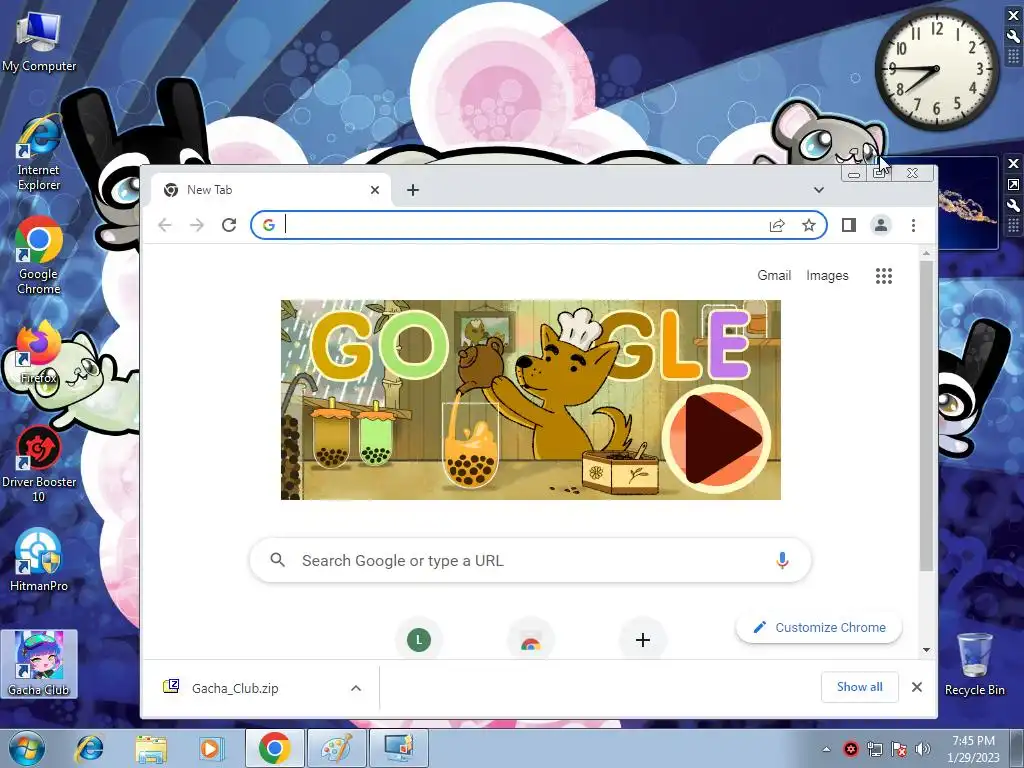
Task: Open the Chrome profile avatar
Action: [880, 225]
